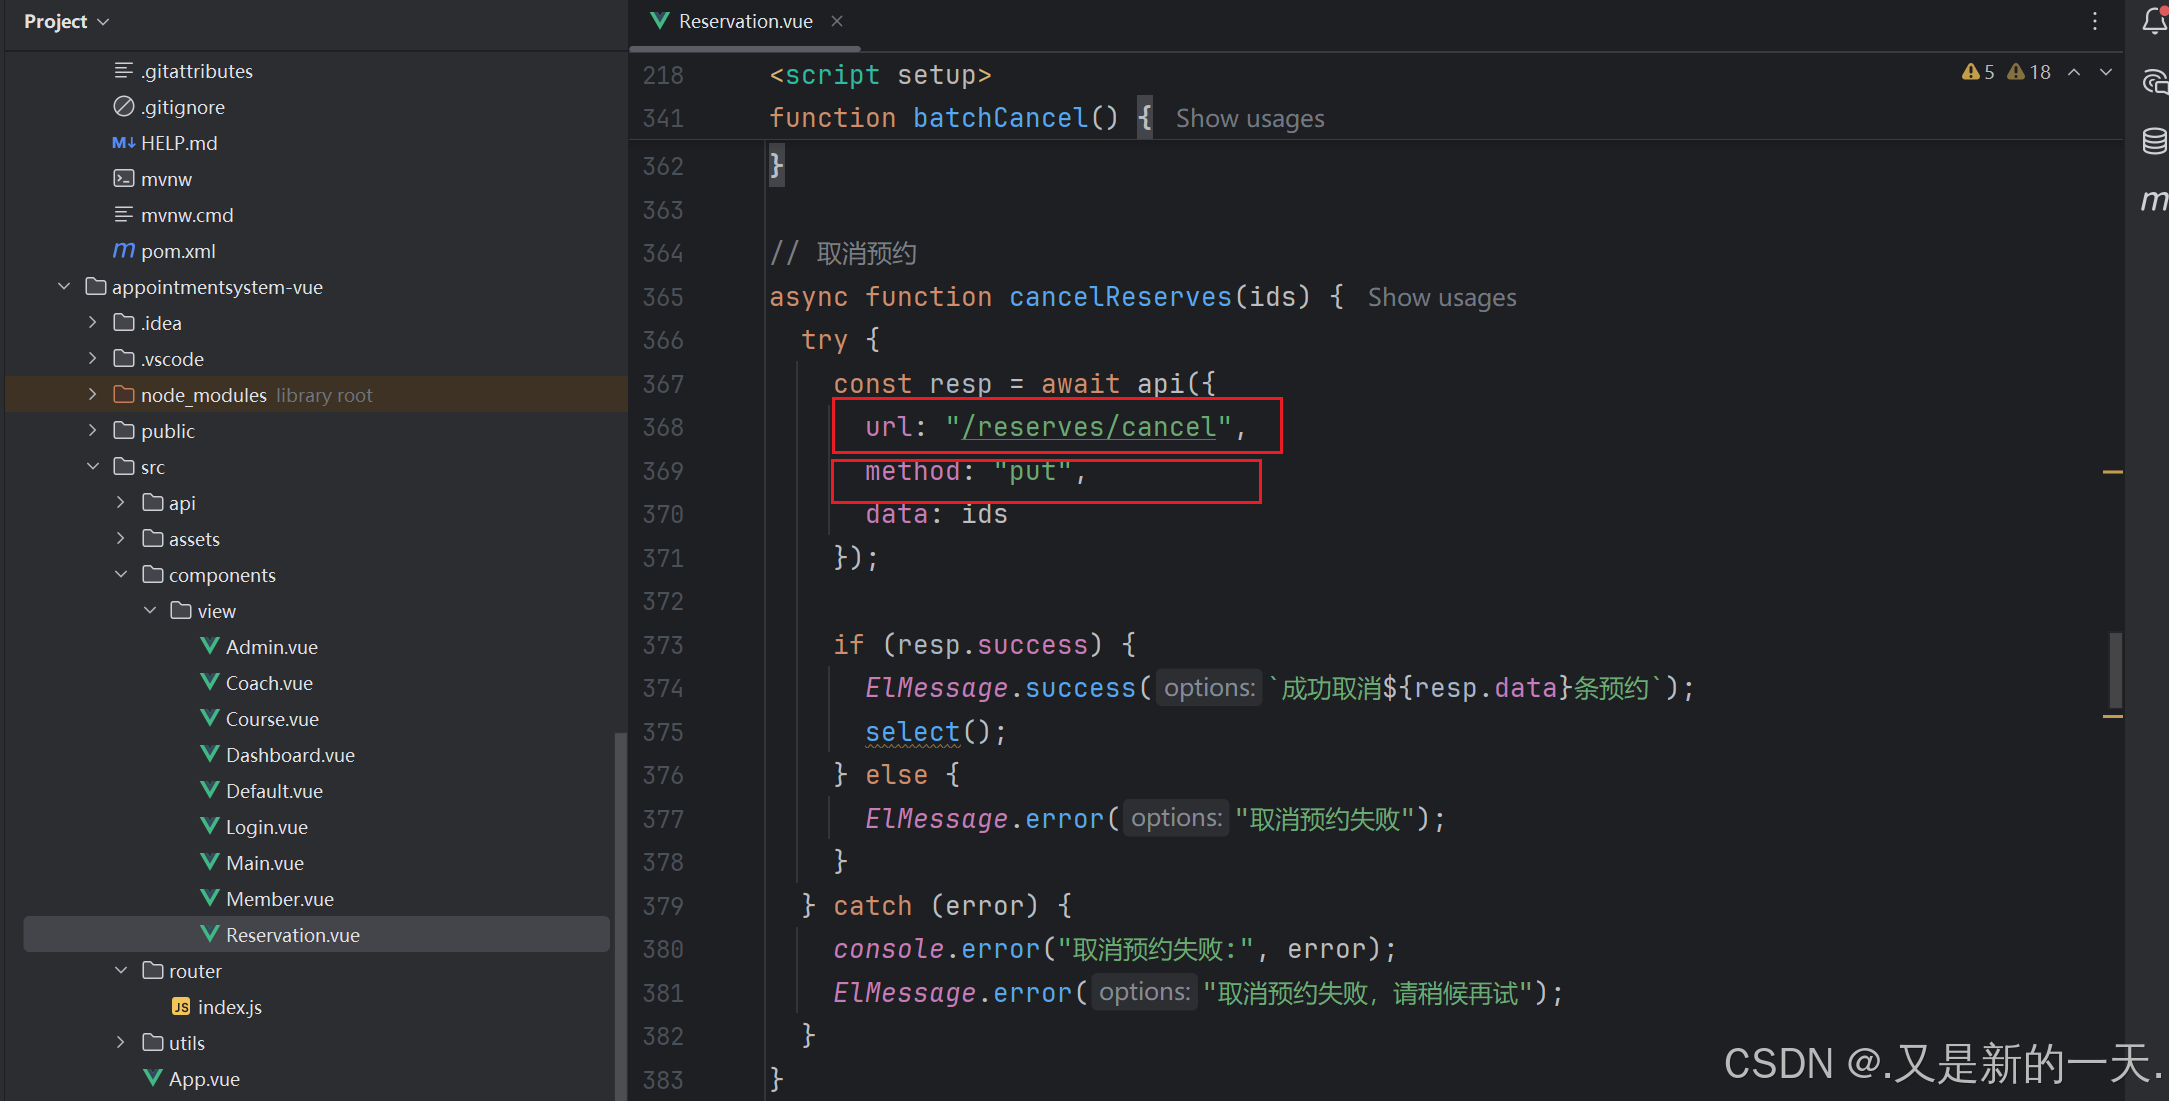Screen dimensions: 2169x1101
Task: Click the editor tabs kebab options icon
Action: point(2094,21)
